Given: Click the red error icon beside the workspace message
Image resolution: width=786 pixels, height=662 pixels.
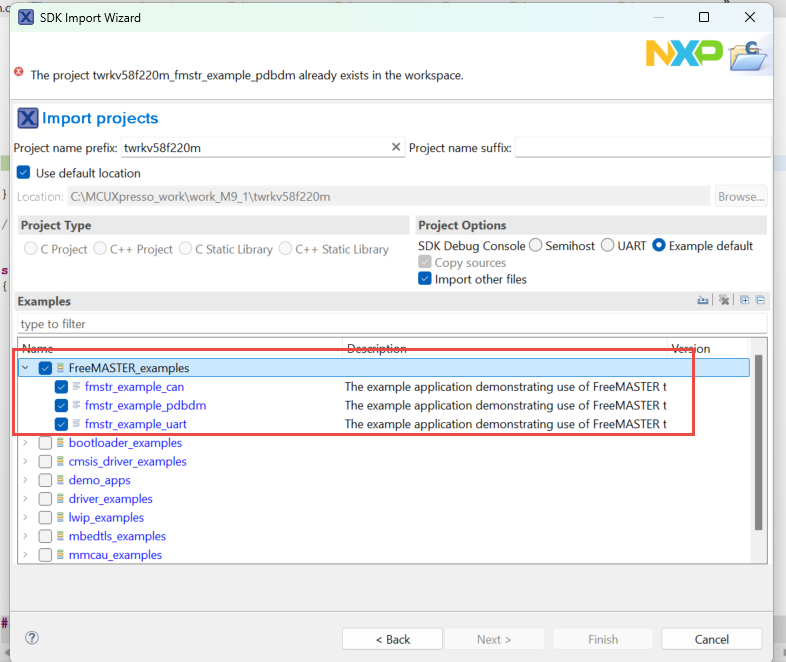Looking at the screenshot, I should click(x=19, y=72).
